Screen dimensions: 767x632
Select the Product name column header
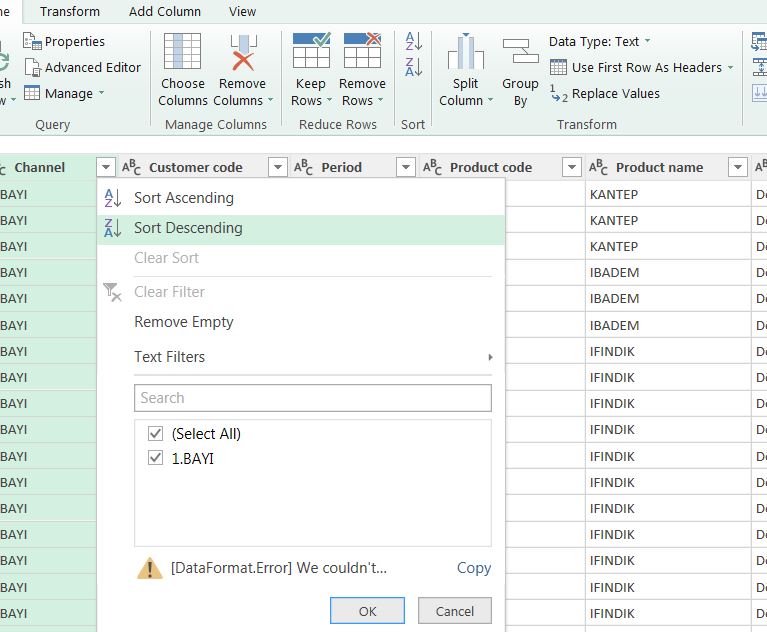click(659, 167)
